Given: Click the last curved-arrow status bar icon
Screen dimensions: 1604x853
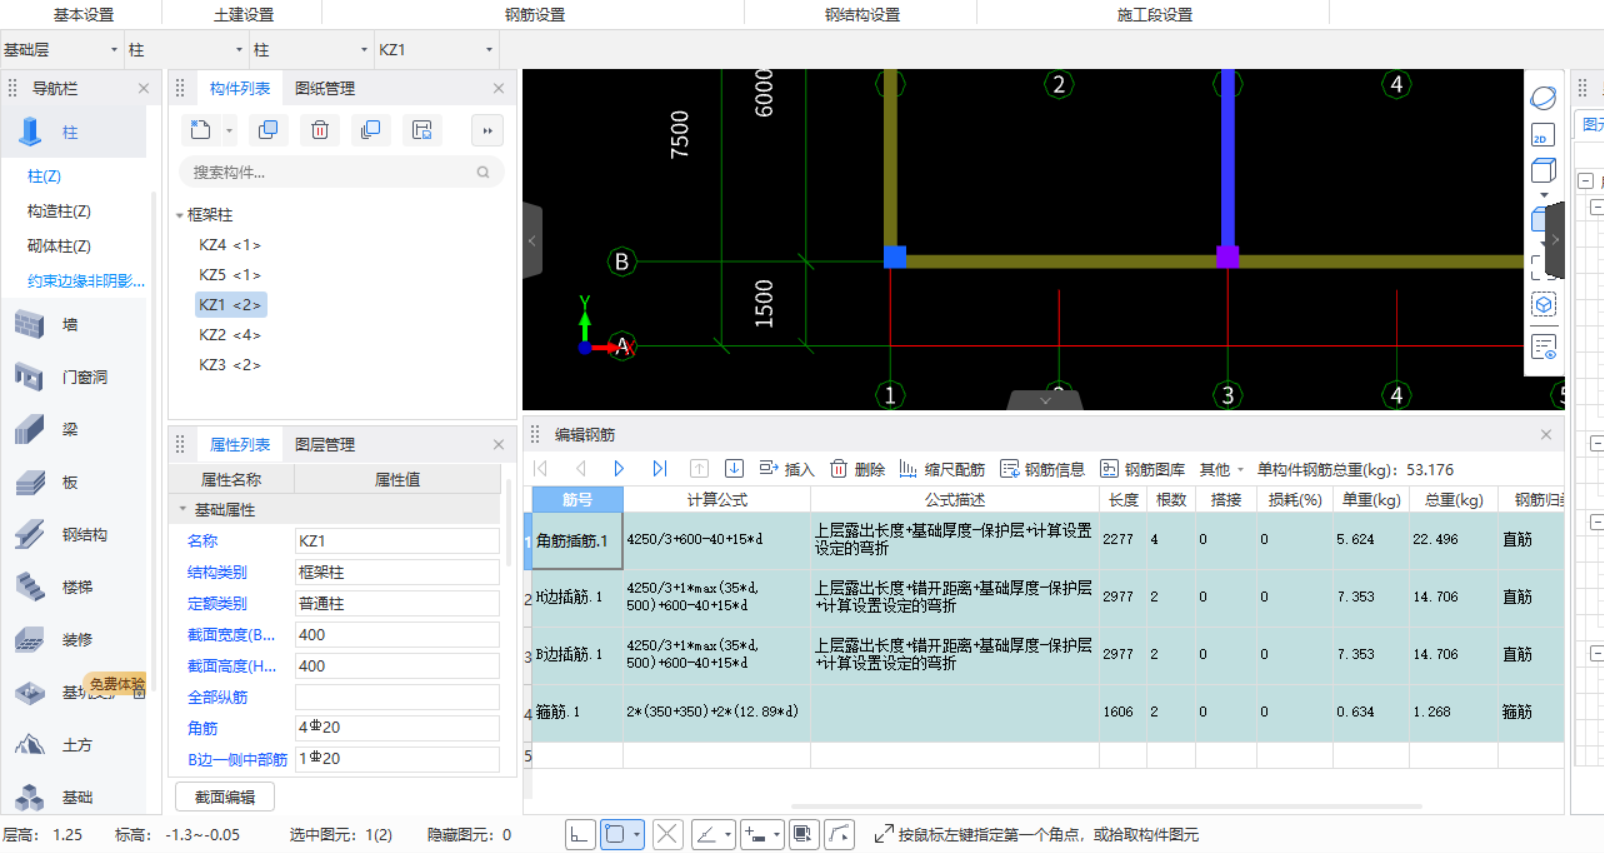Looking at the screenshot, I should 840,834.
